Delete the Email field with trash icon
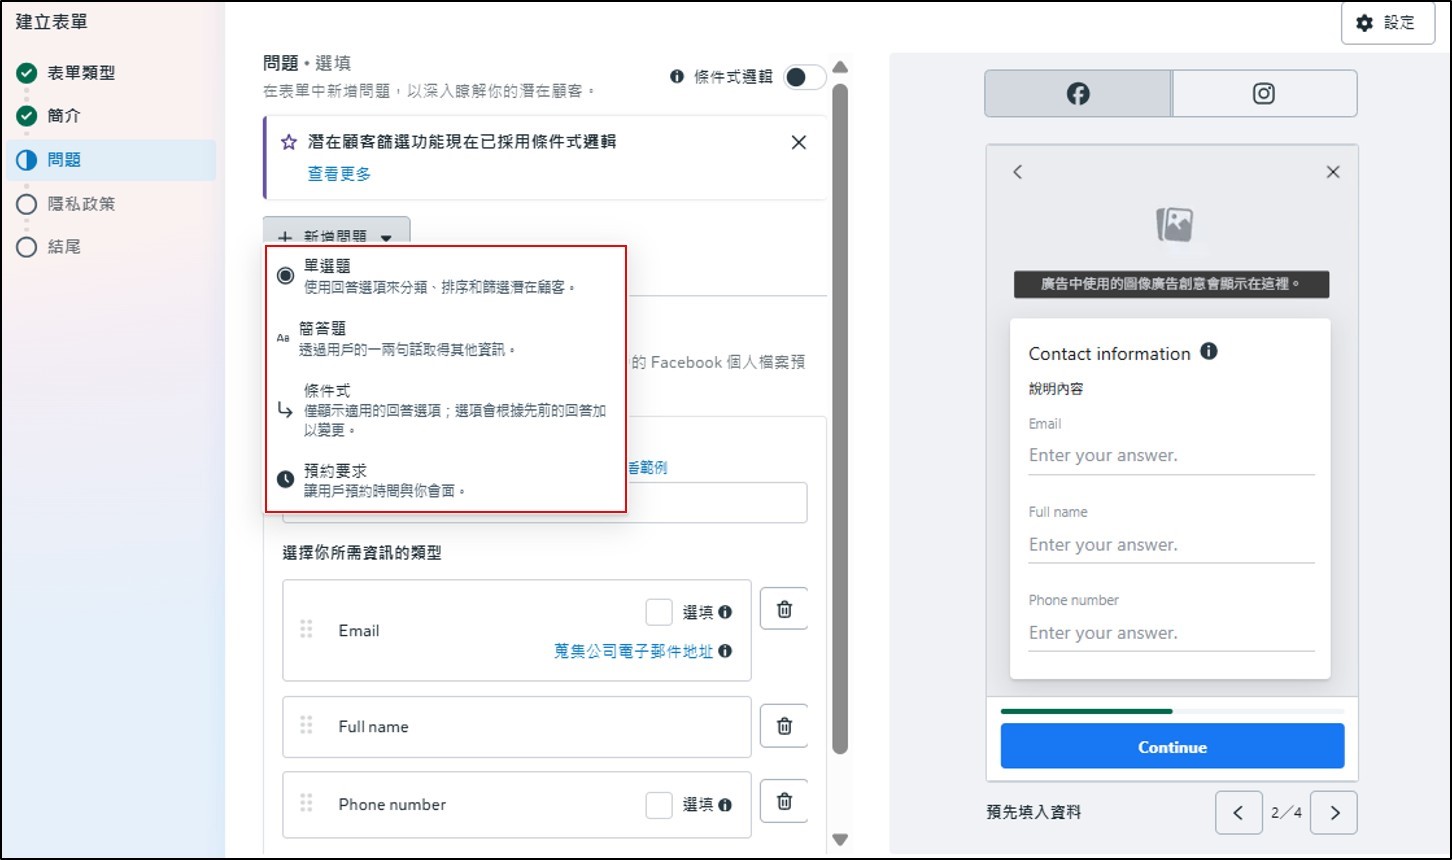 [x=784, y=609]
